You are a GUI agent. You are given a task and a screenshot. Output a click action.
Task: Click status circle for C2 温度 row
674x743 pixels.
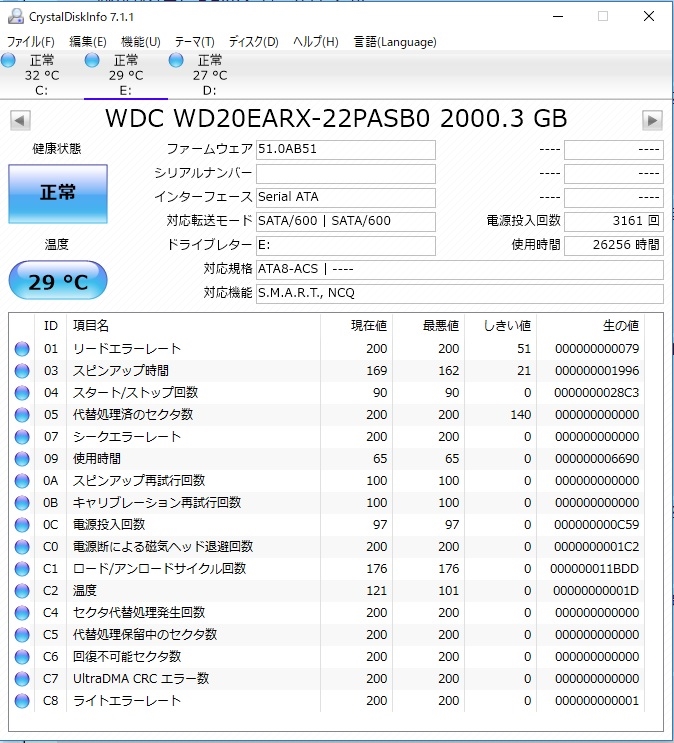tap(22, 591)
